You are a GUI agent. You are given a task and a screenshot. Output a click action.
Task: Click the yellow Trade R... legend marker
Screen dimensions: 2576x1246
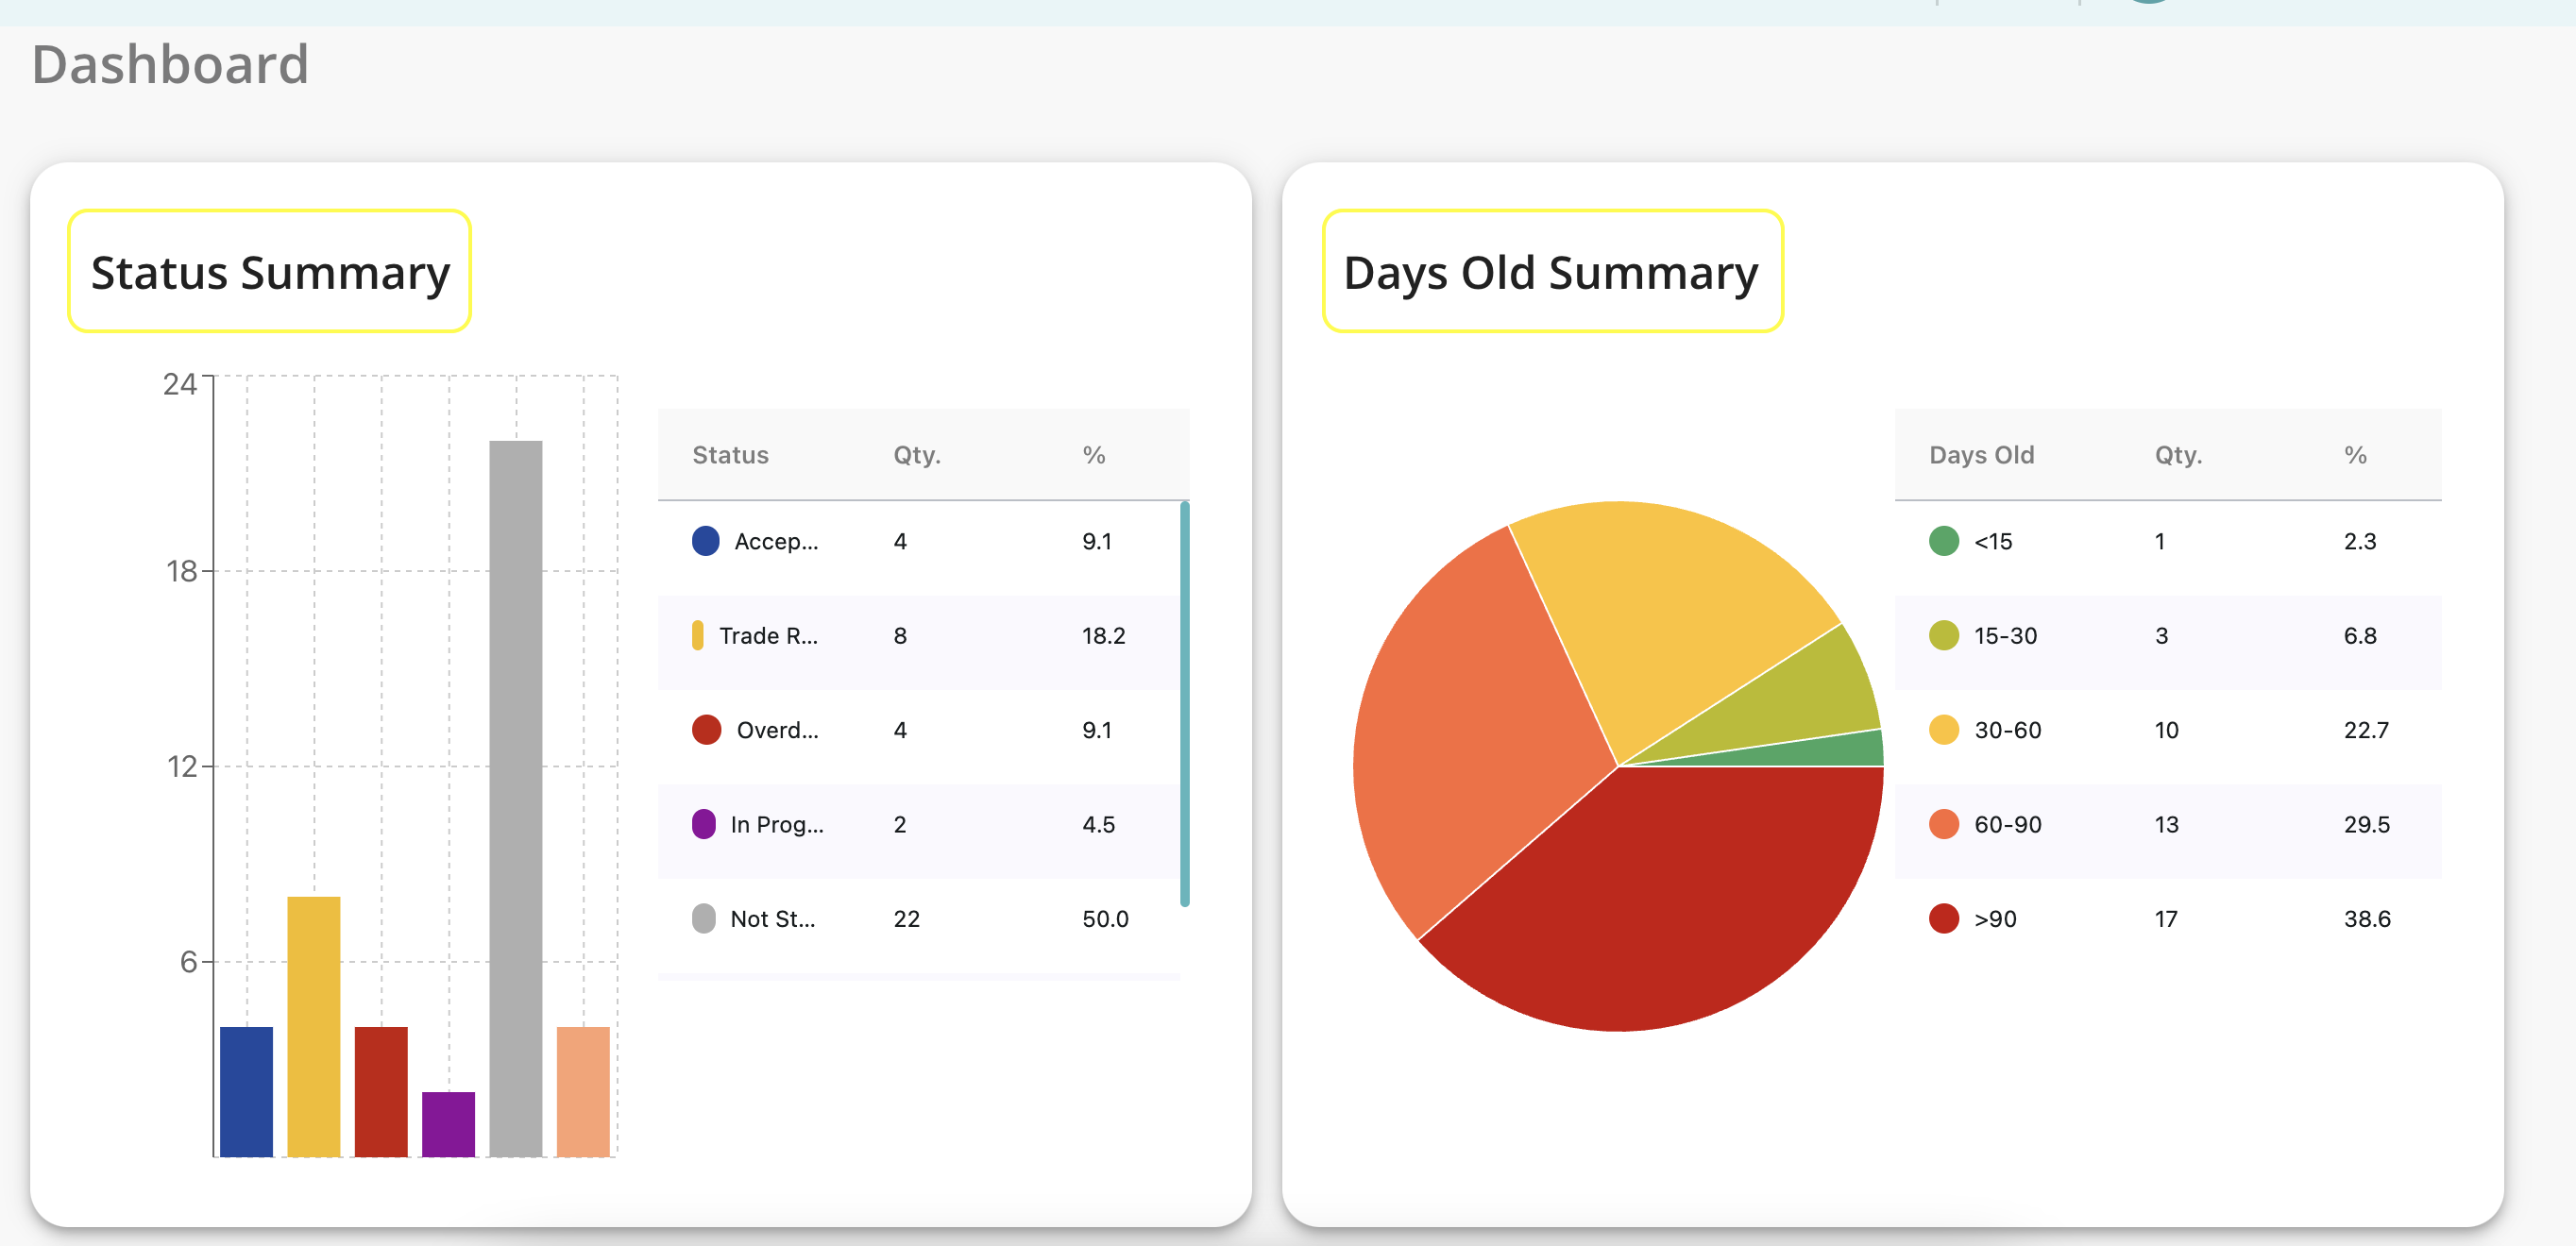(x=697, y=635)
